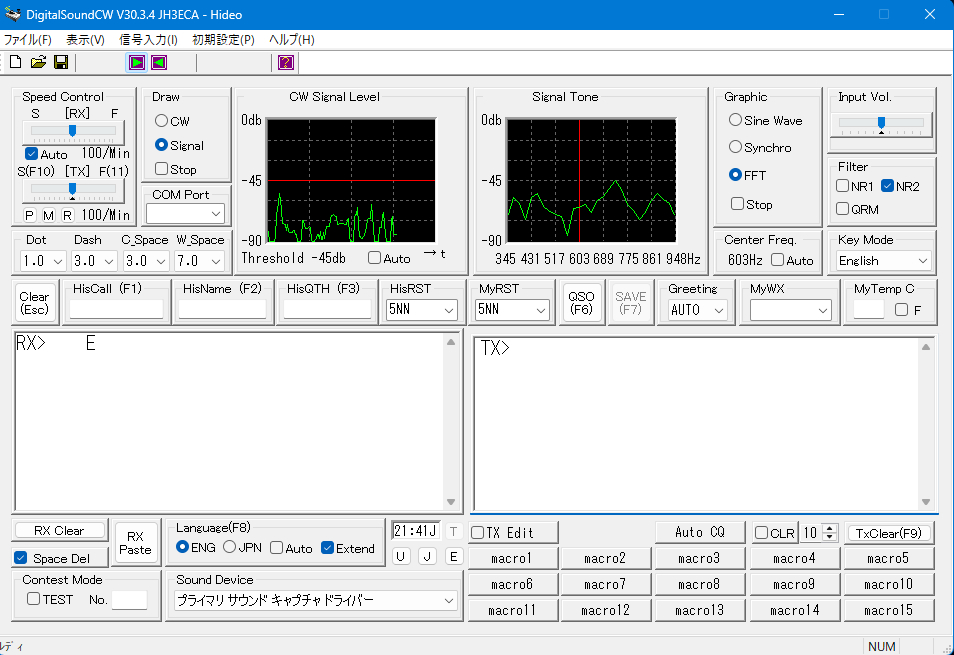This screenshot has height=655, width=954.
Task: Click the small P button under TX speed
Action: [29, 215]
